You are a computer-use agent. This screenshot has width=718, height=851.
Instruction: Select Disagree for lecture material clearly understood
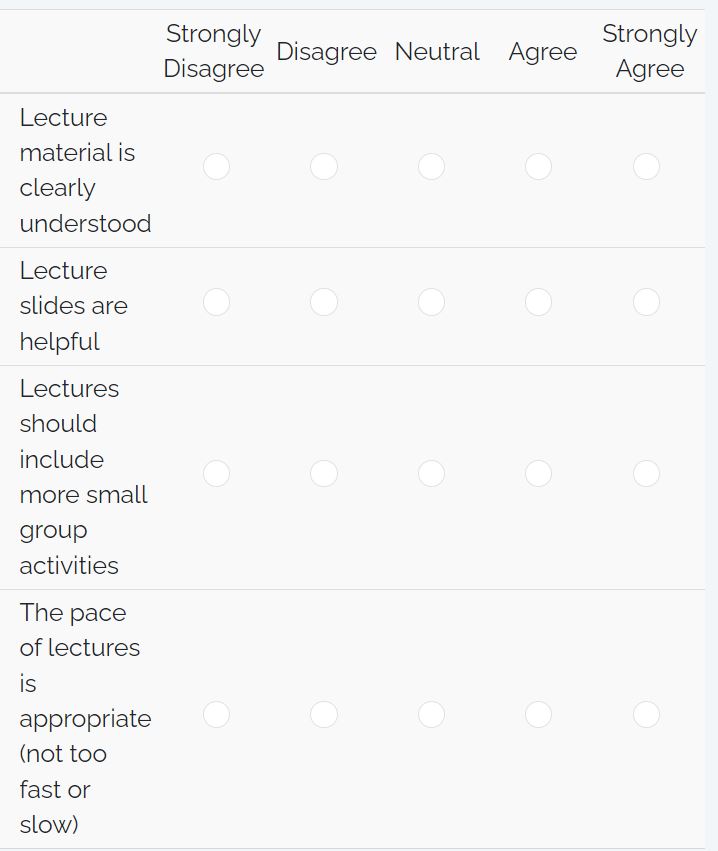324,166
